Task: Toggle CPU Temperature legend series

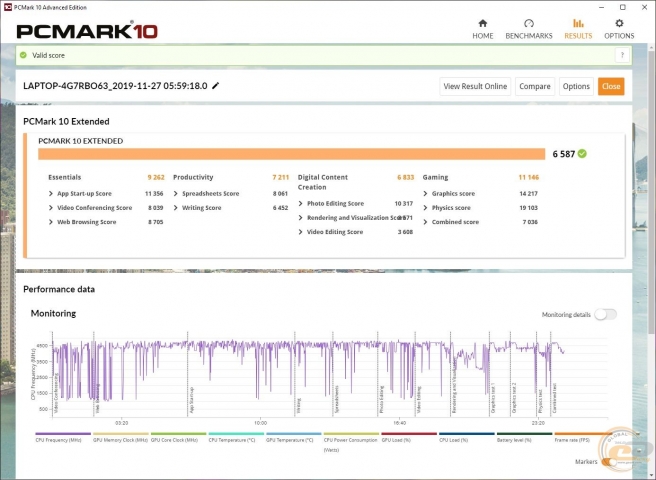Action: 236,438
